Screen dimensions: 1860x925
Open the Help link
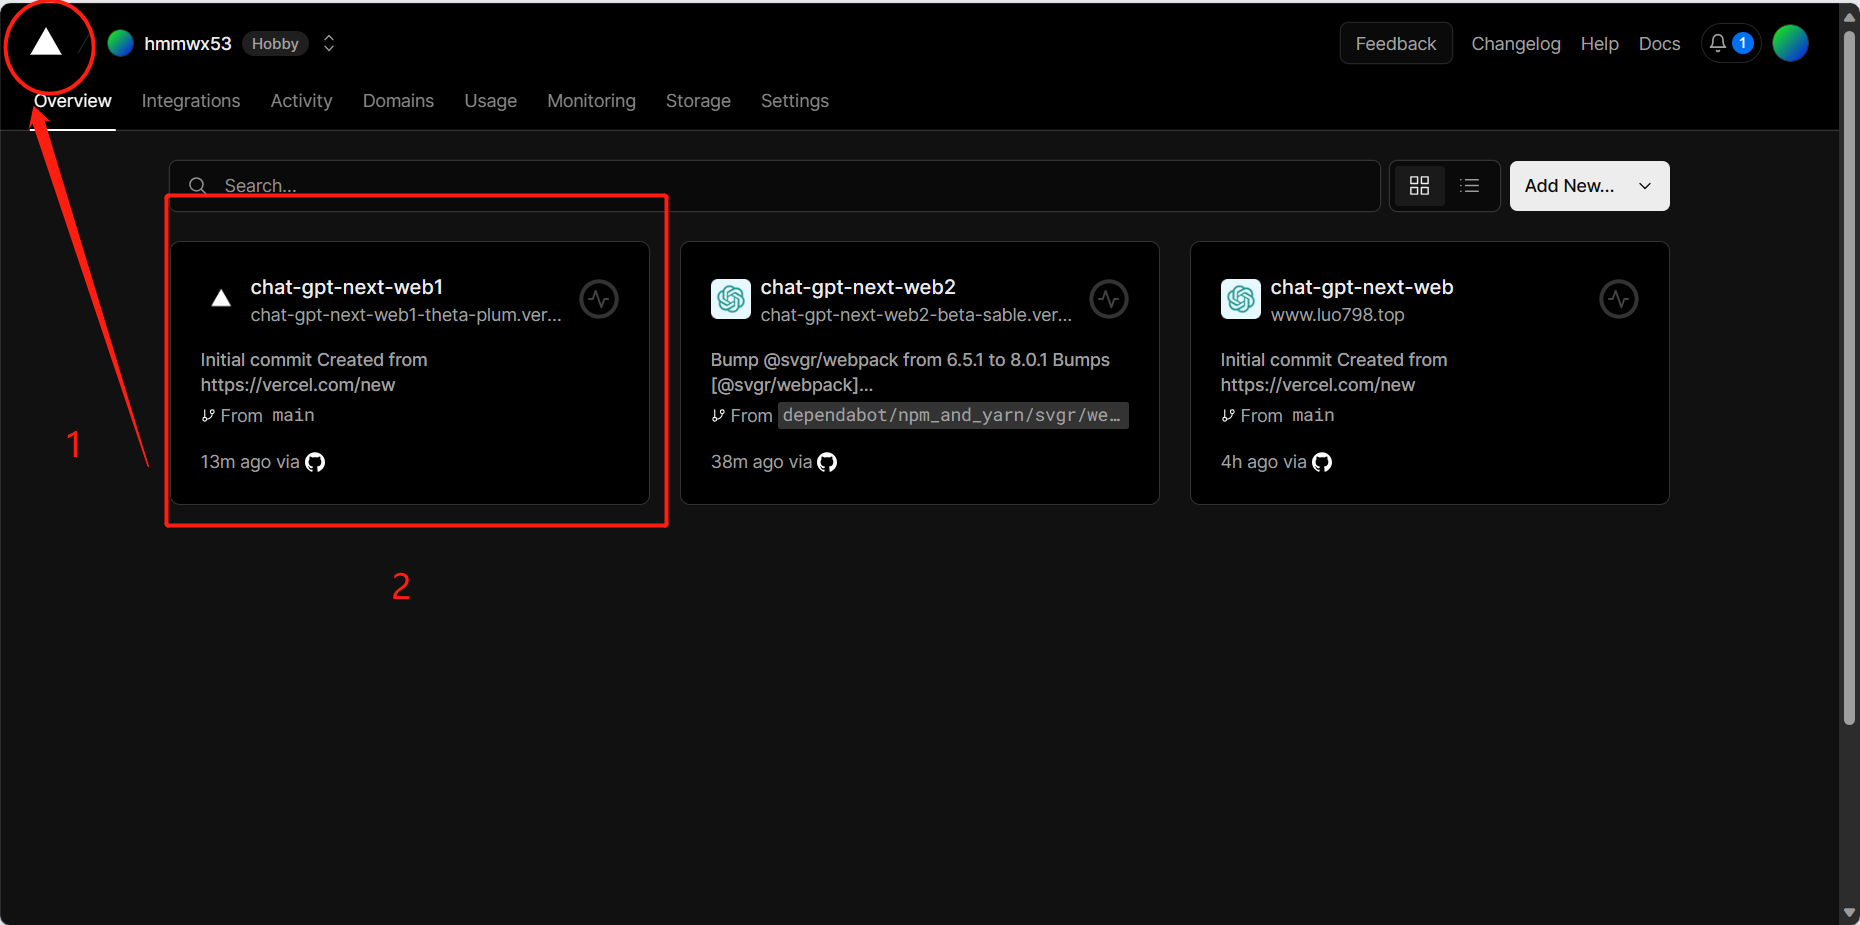(1599, 44)
